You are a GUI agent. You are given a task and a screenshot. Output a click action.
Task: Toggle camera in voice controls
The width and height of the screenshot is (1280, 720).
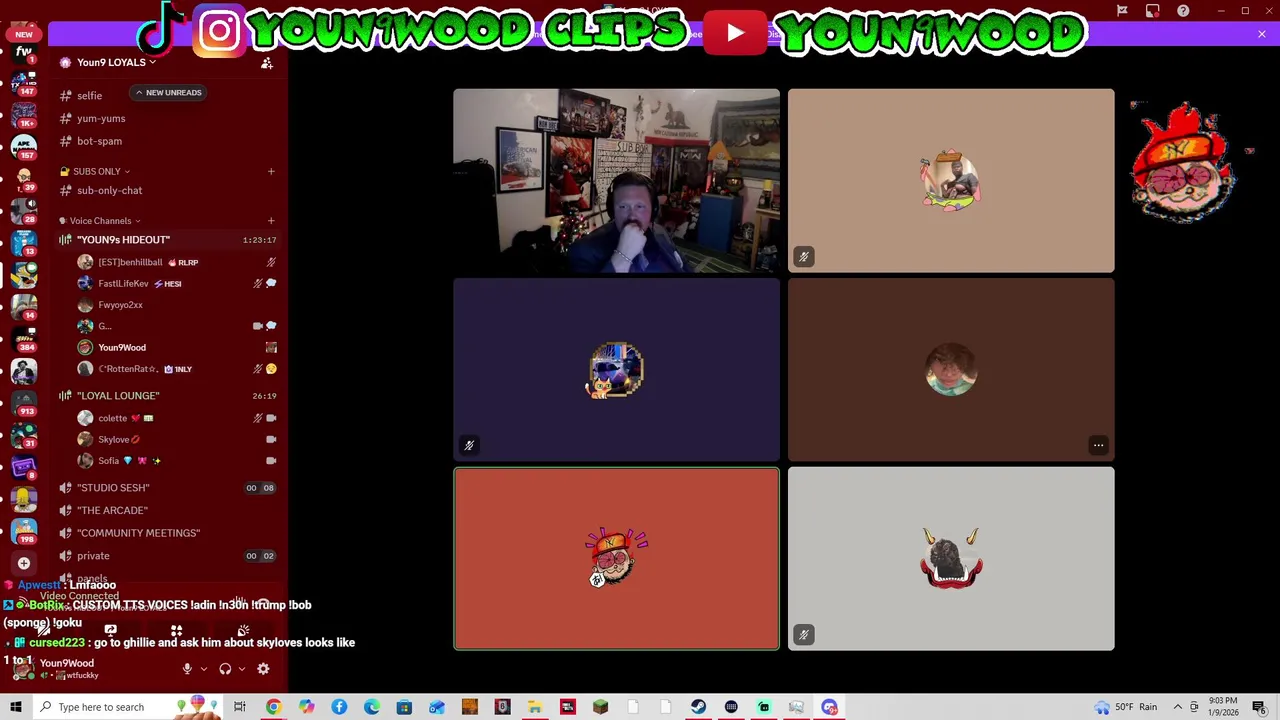45,630
